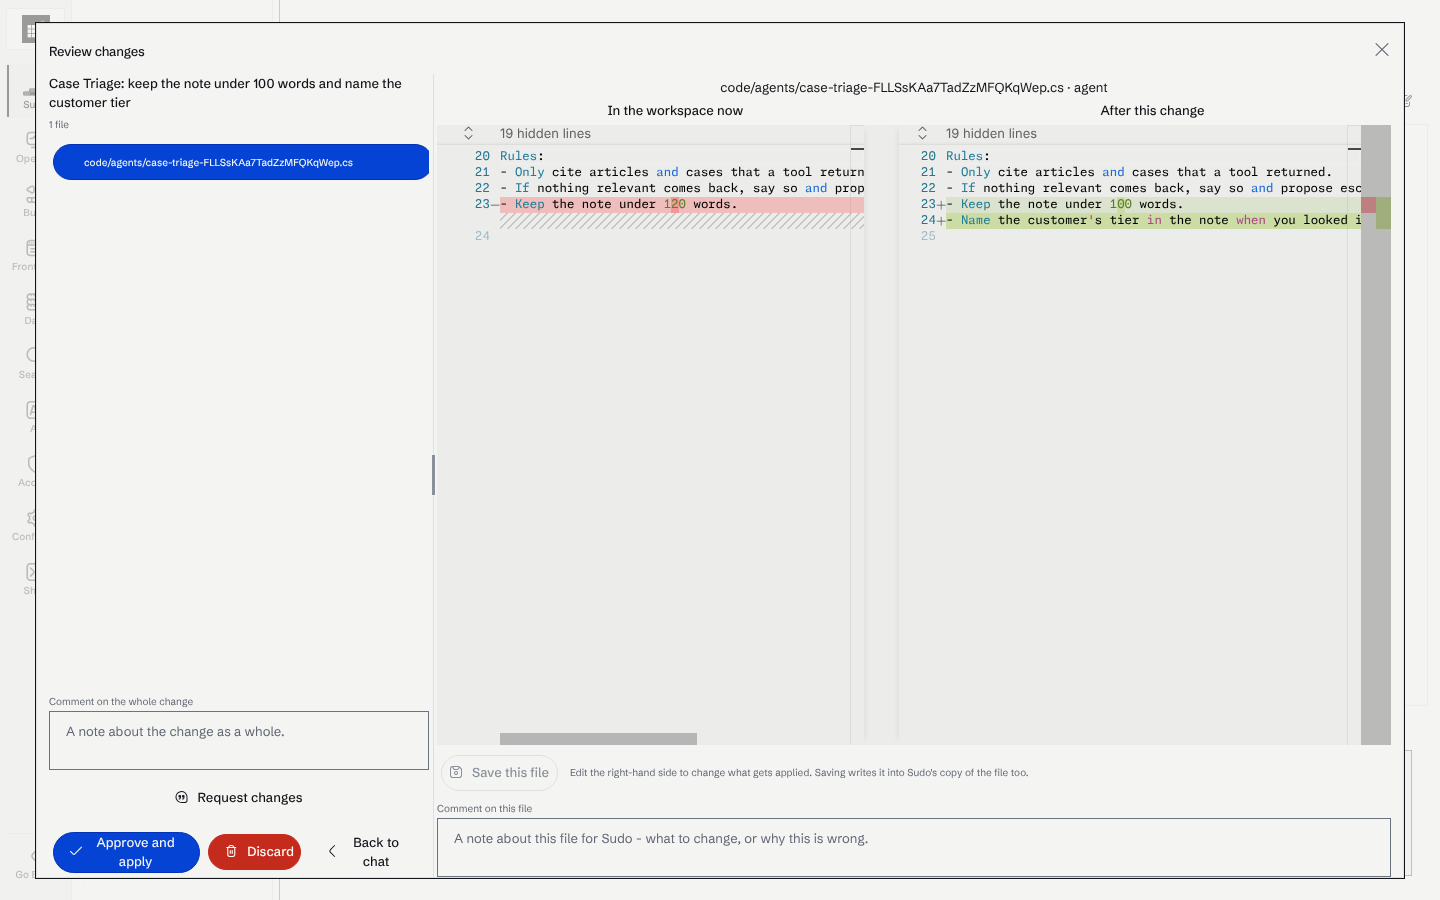Click Approve and apply button
Image resolution: width=1440 pixels, height=900 pixels.
pyautogui.click(x=126, y=852)
